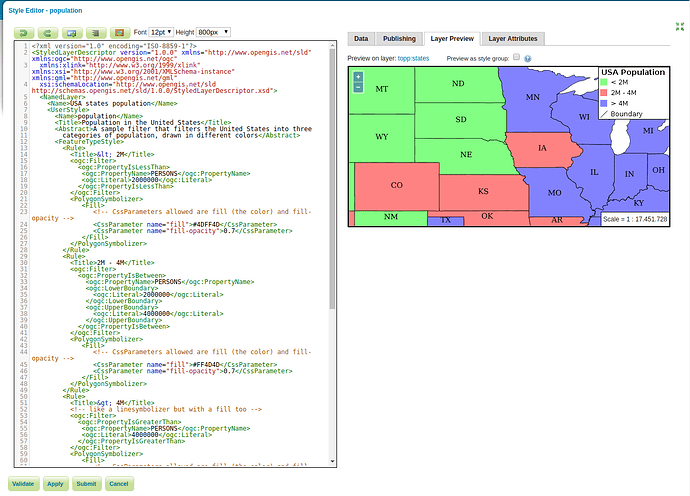Open the editor Height dropdown
The image size is (690, 496).
[x=213, y=32]
